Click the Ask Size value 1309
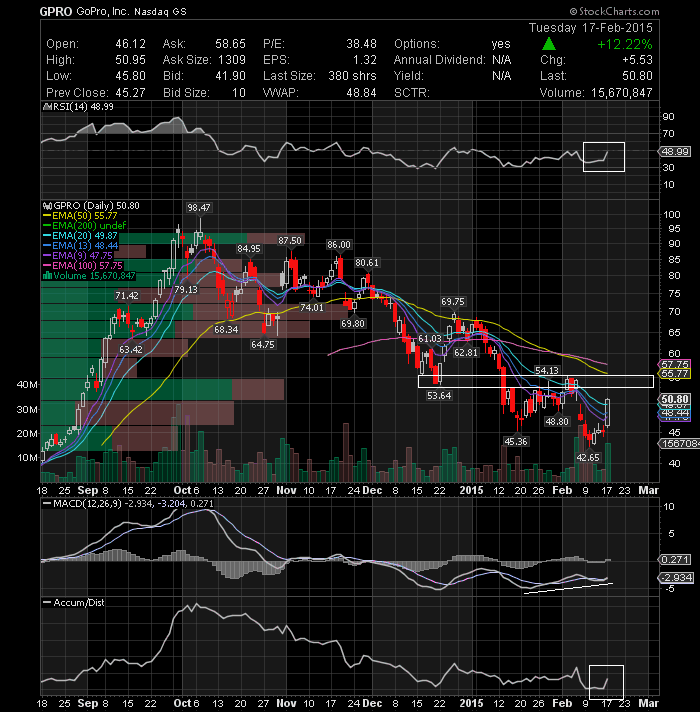700x712 pixels. pyautogui.click(x=232, y=60)
